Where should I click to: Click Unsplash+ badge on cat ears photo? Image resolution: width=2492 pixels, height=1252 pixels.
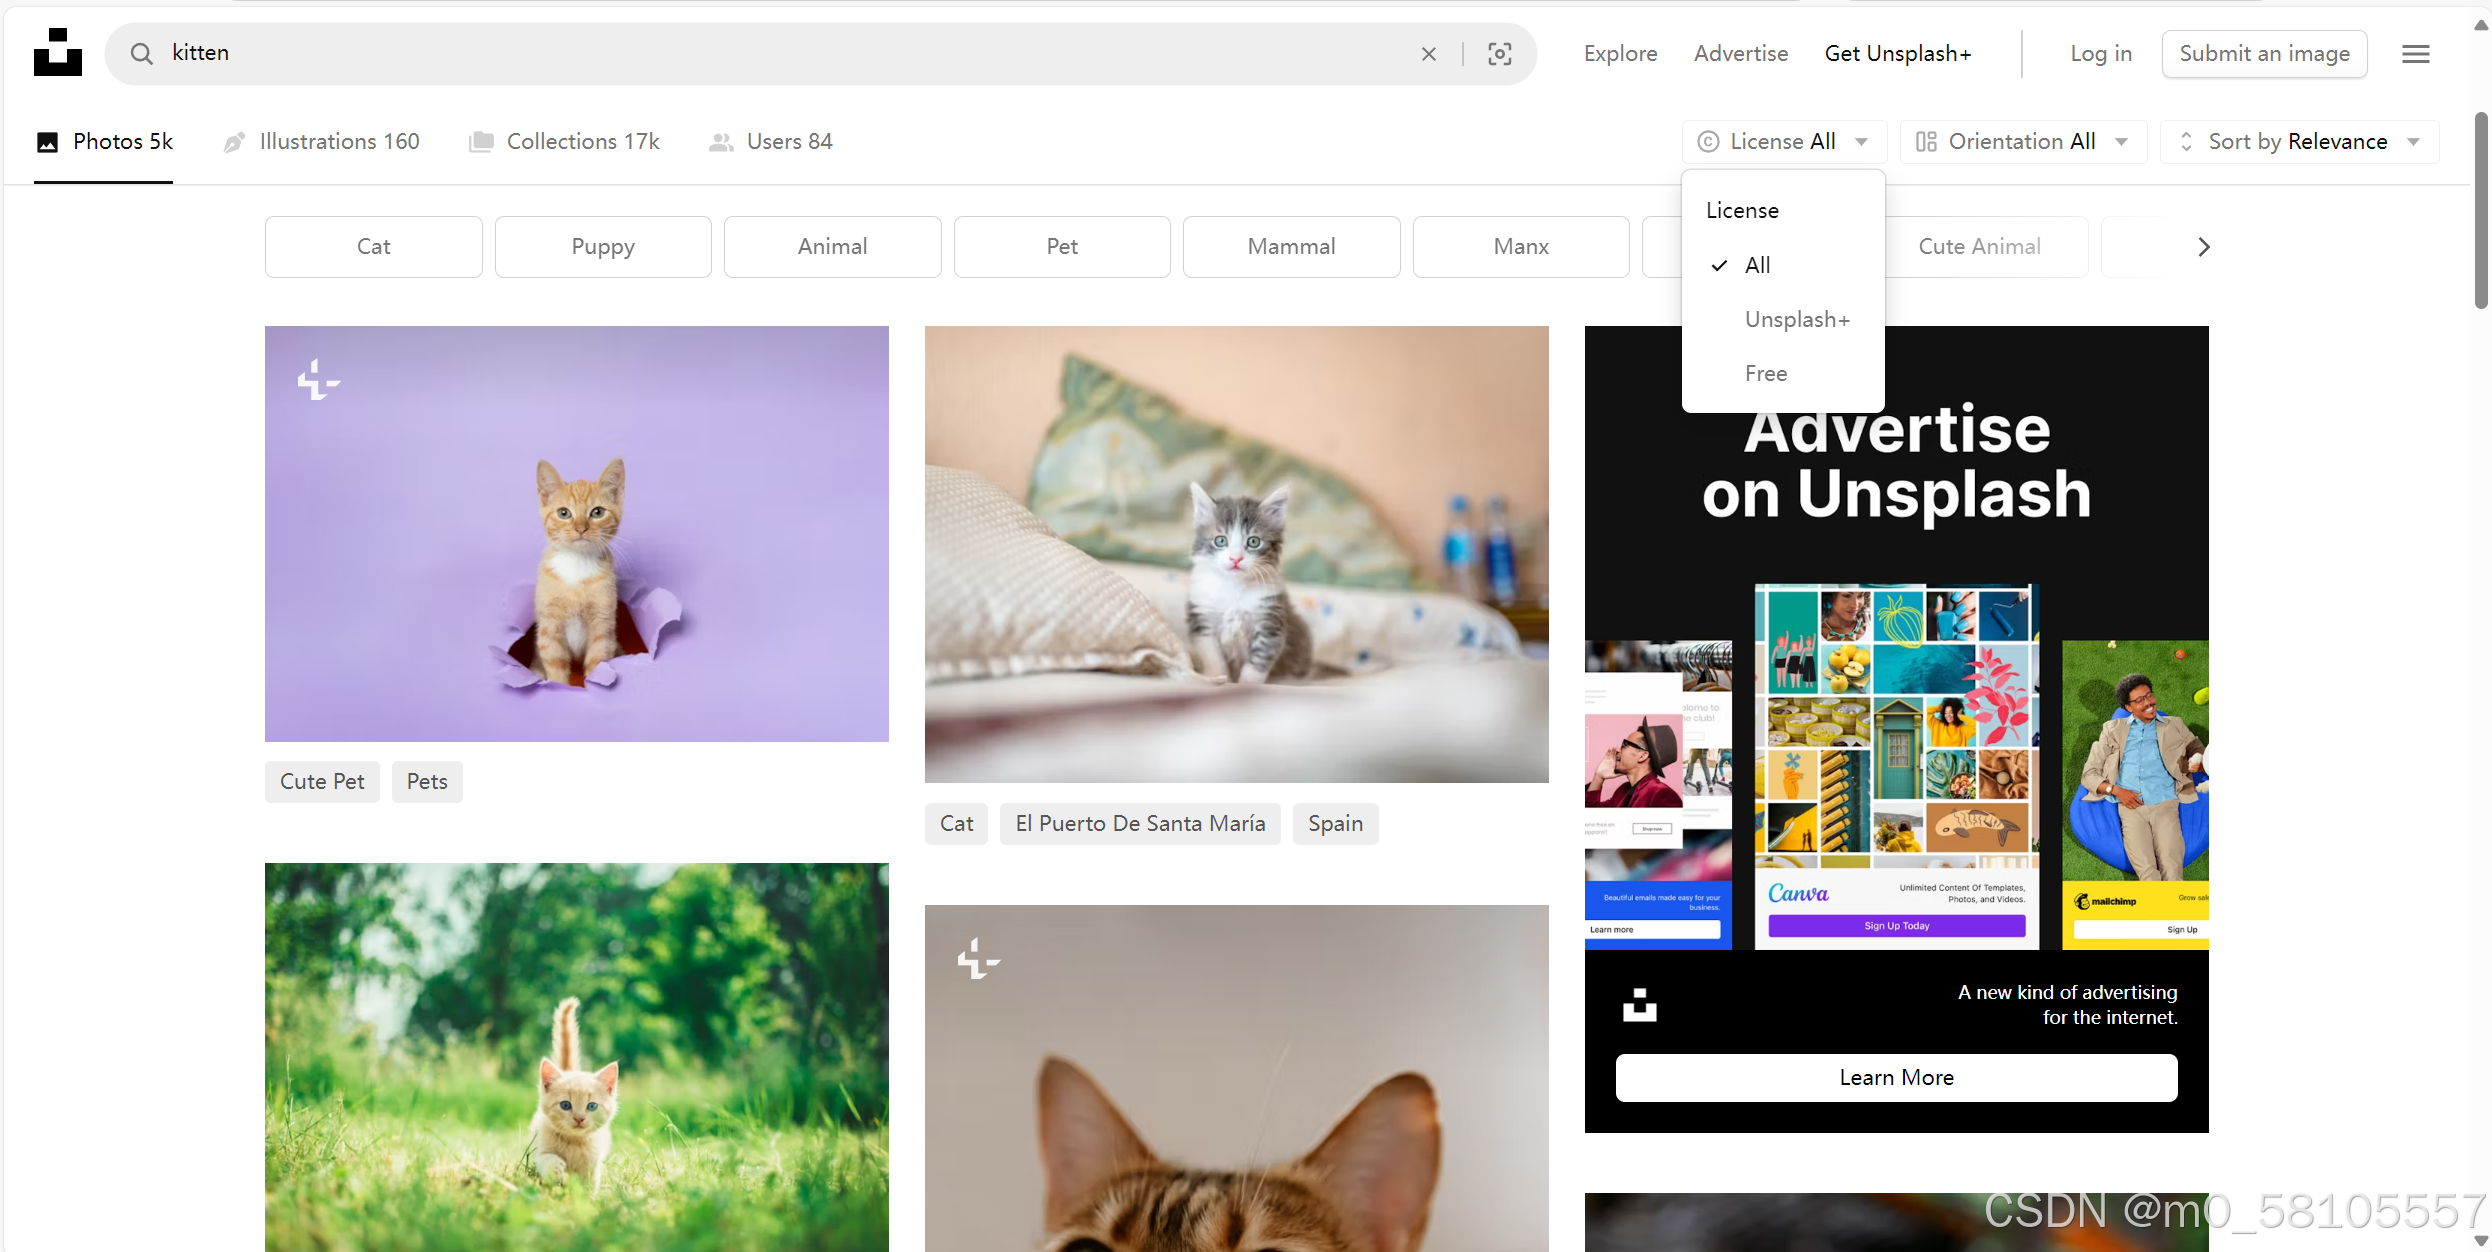click(x=978, y=959)
